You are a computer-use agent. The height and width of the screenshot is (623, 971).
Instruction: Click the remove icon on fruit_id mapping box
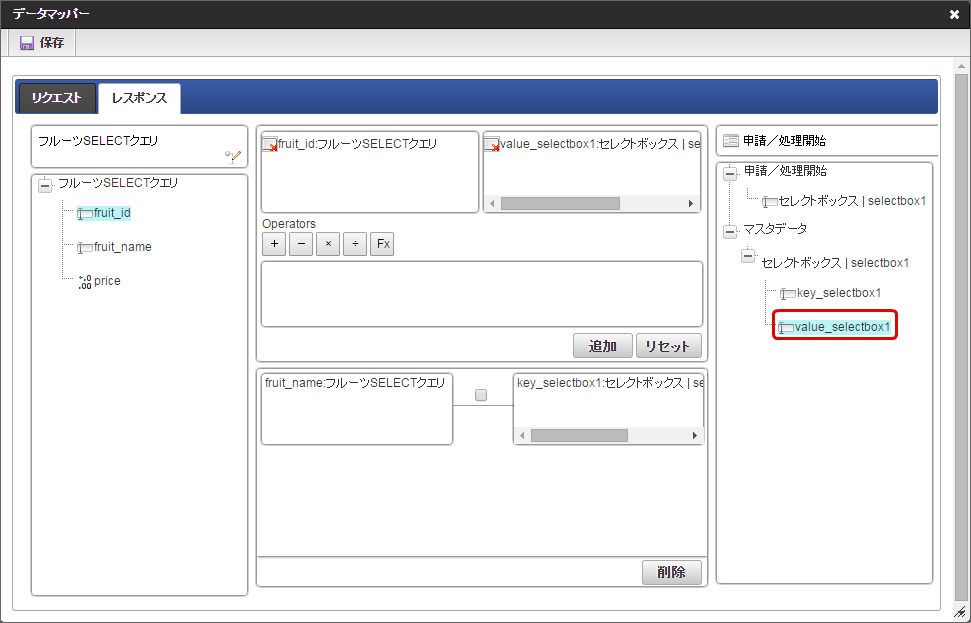click(x=270, y=145)
